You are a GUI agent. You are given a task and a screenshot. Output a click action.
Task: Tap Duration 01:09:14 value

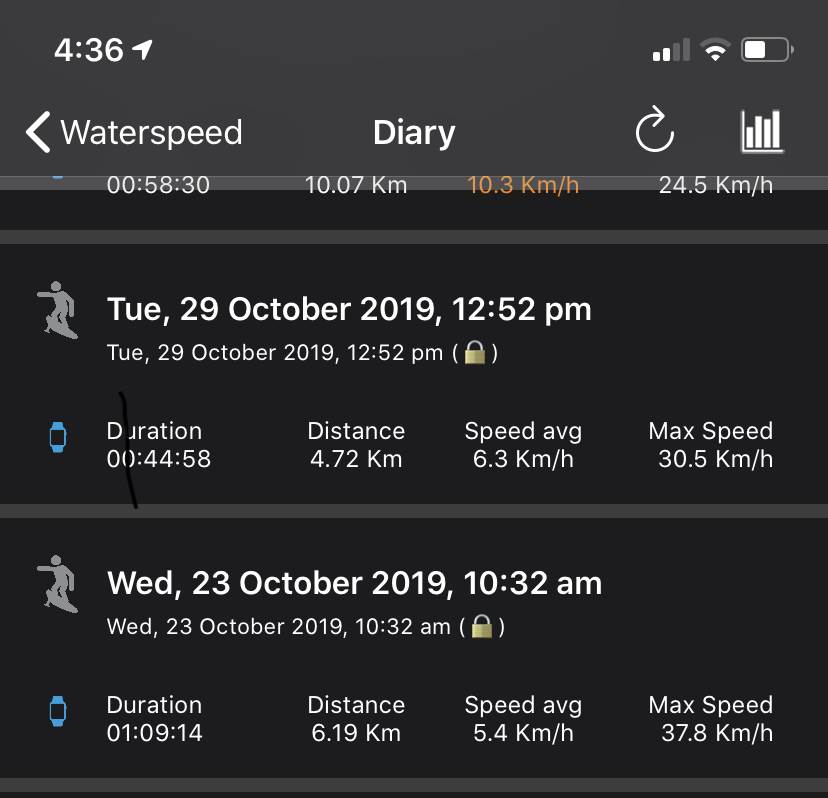pos(155,733)
